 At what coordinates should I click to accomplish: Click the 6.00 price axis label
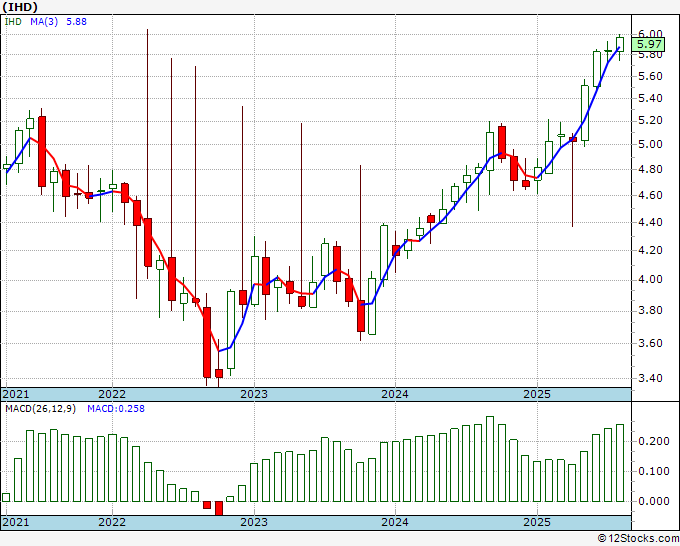pyautogui.click(x=650, y=33)
